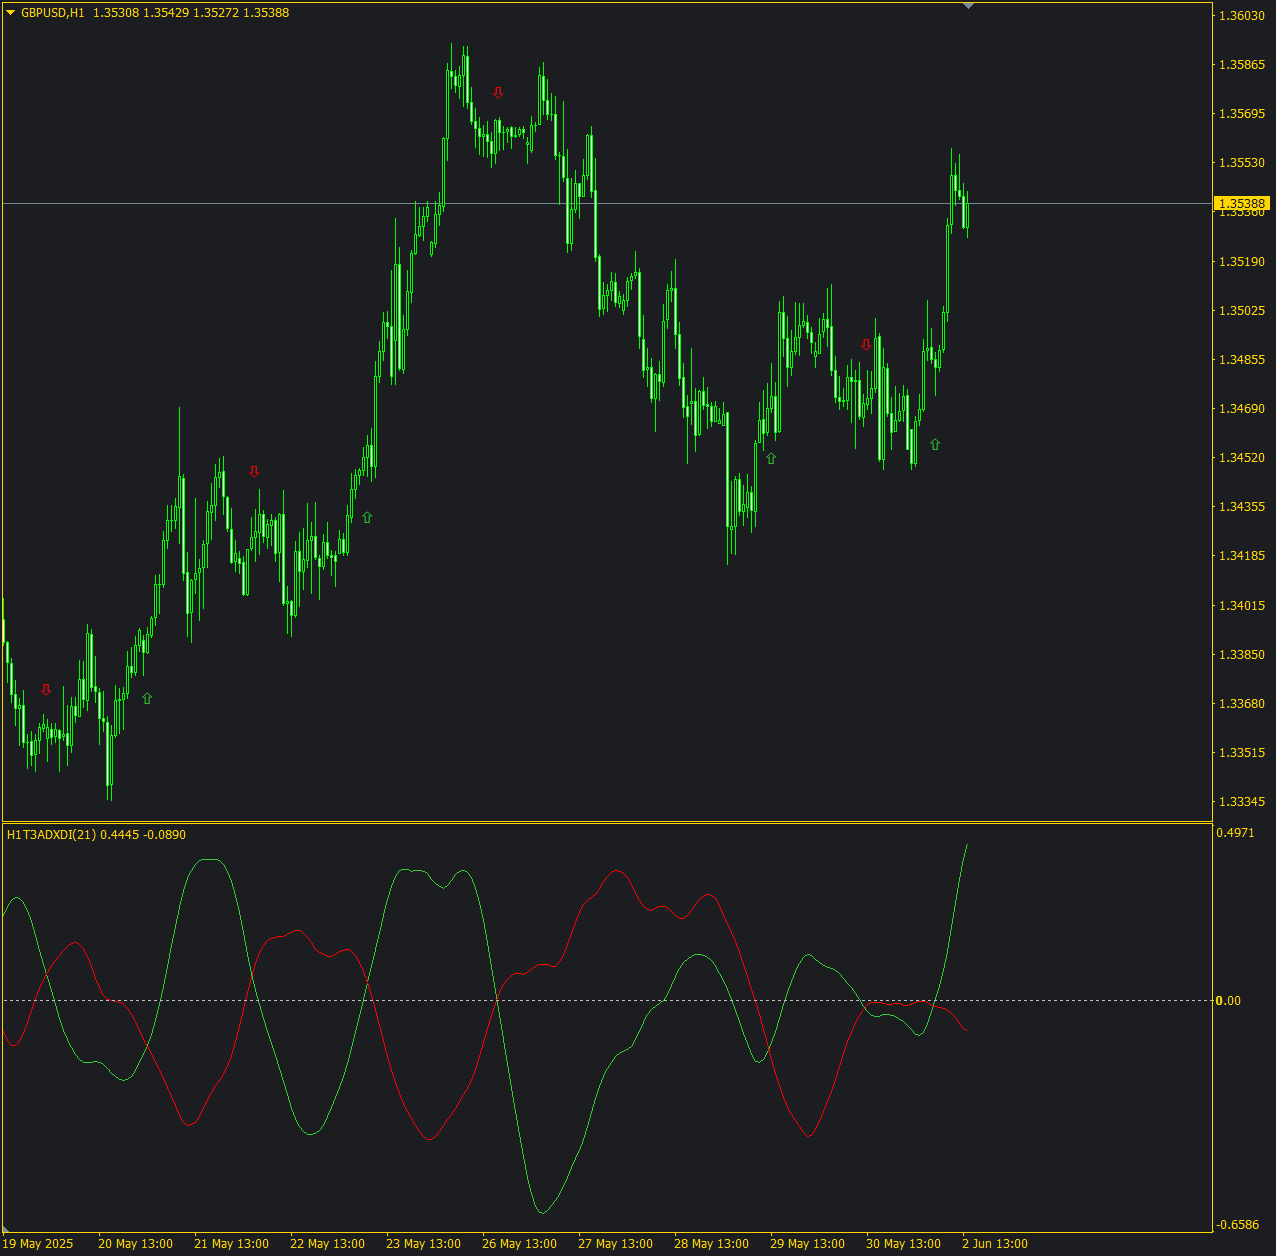
Task: Click the 1.35695 price axis label
Action: (1241, 113)
